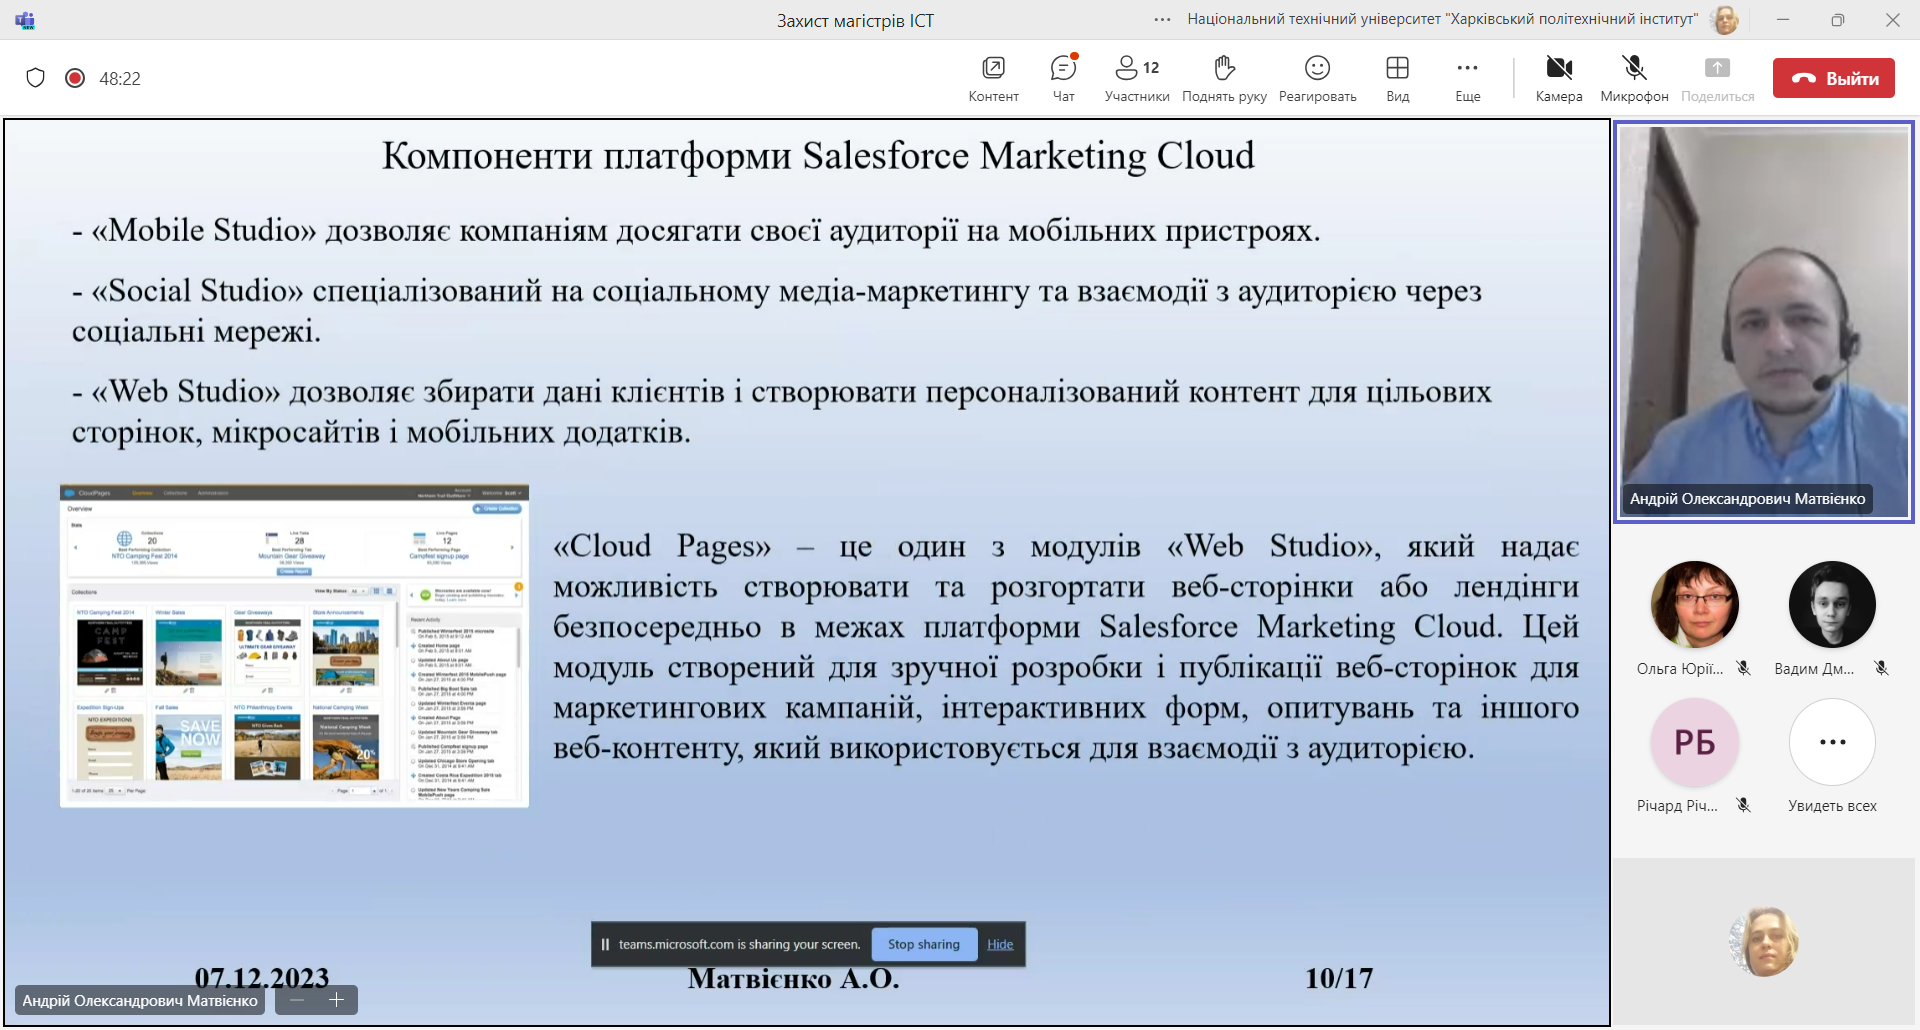Image resolution: width=1920 pixels, height=1030 pixels.
Task: Click the shield privacy icon
Action: pos(36,78)
